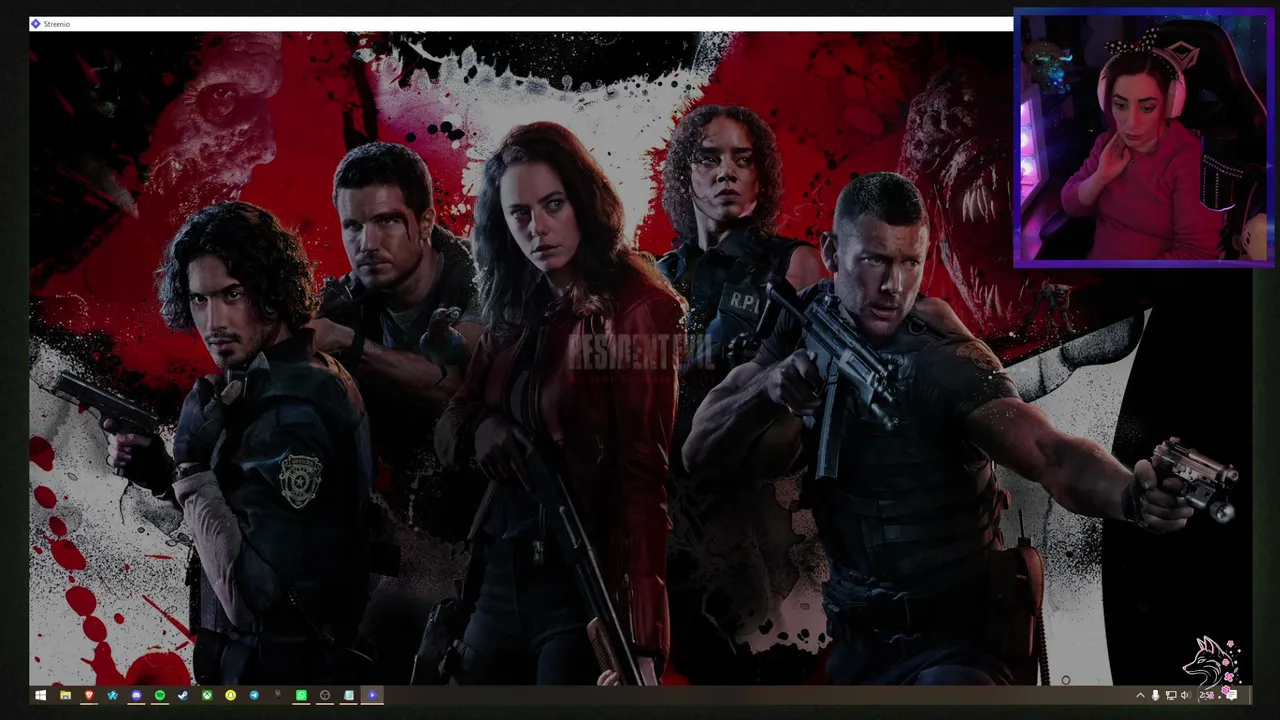Open the notepad-style taskbar icon before Stremio
Image resolution: width=1280 pixels, height=720 pixels.
click(x=348, y=695)
